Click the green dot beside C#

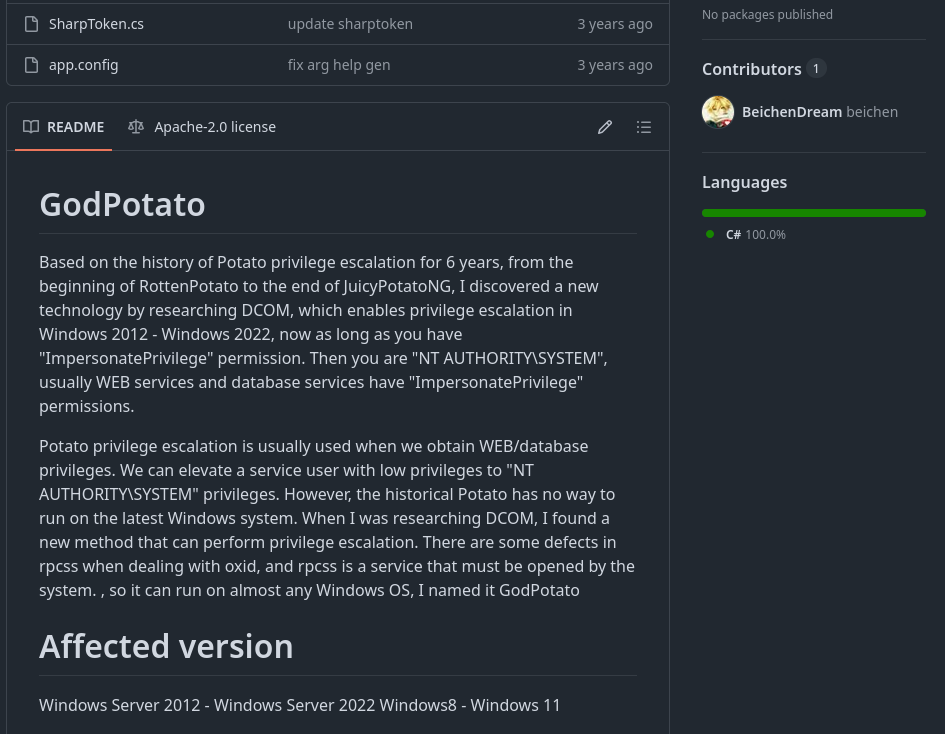click(710, 234)
